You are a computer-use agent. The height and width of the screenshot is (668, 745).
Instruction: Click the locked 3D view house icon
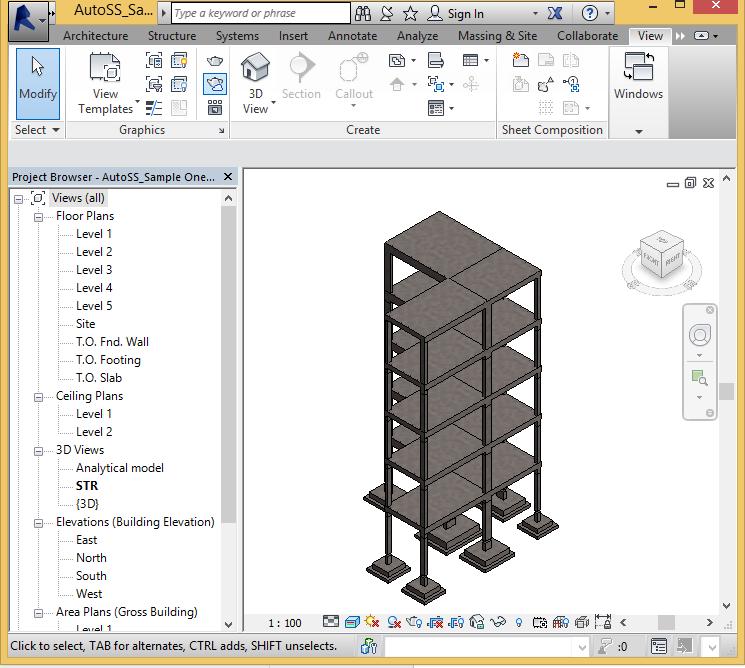[477, 621]
